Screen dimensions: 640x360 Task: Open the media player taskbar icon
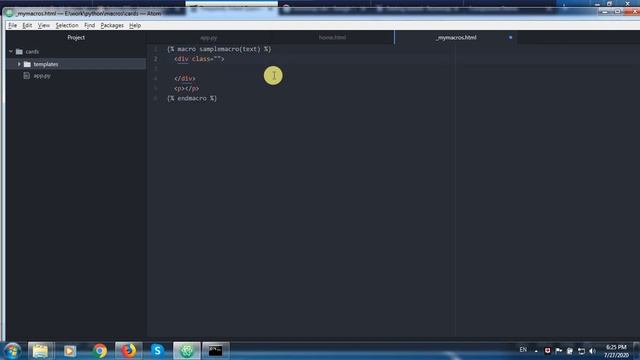(70, 351)
